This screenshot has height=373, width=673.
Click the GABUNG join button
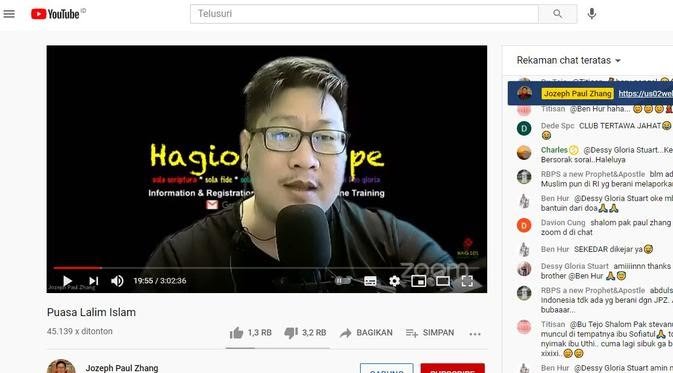click(387, 368)
